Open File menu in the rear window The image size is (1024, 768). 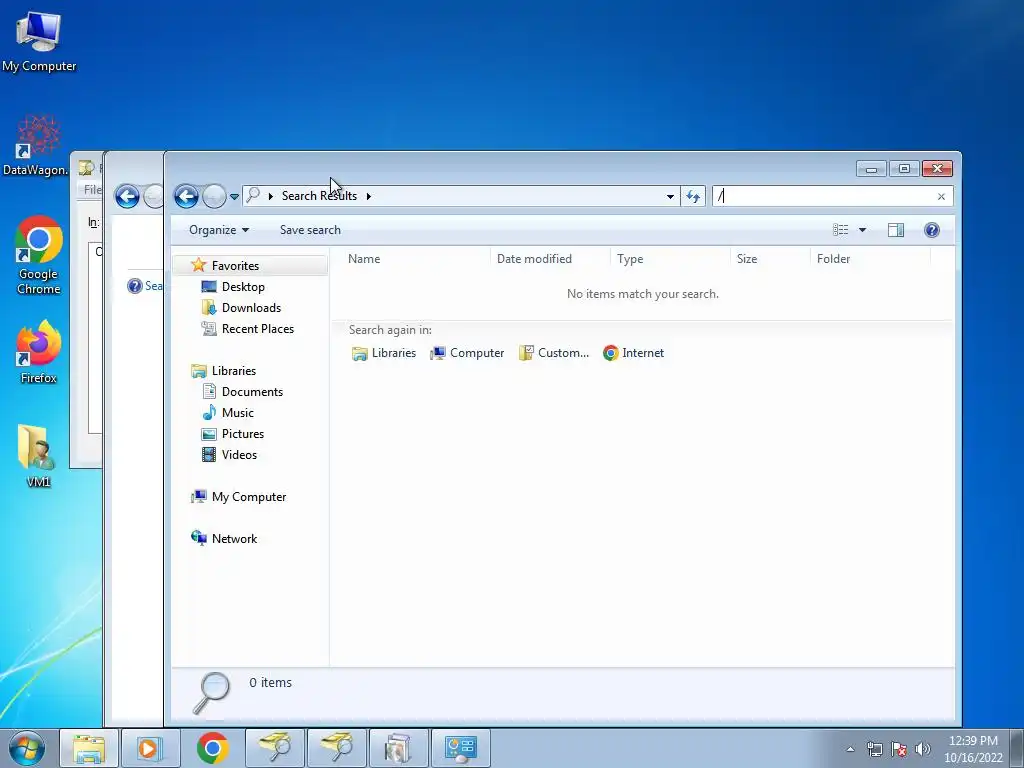point(92,189)
